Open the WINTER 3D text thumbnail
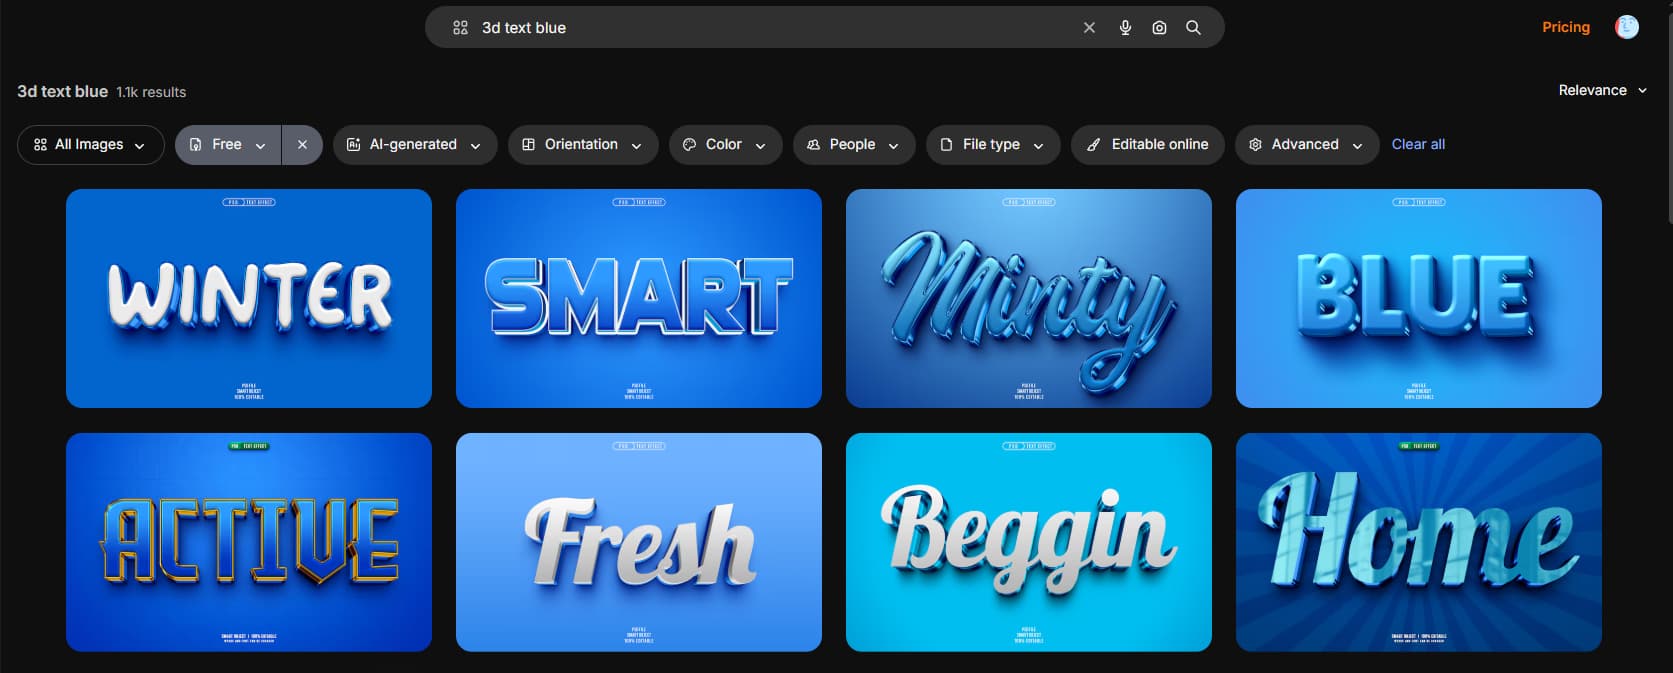This screenshot has height=673, width=1673. (x=249, y=298)
